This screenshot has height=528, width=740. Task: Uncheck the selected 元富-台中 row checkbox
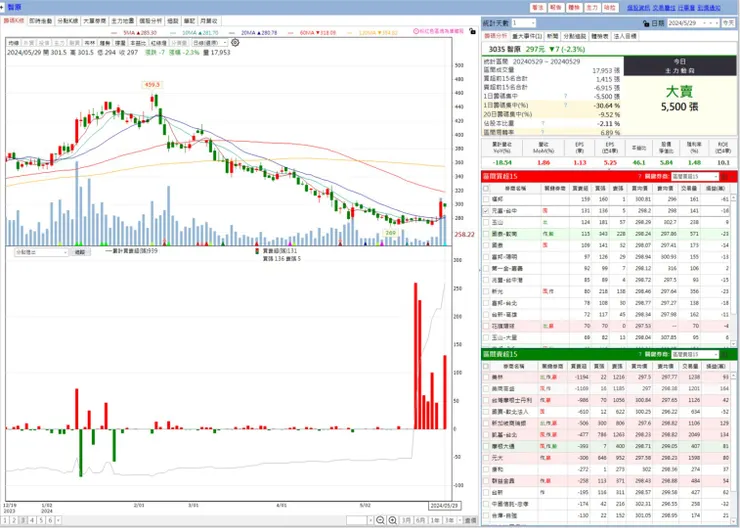(486, 210)
